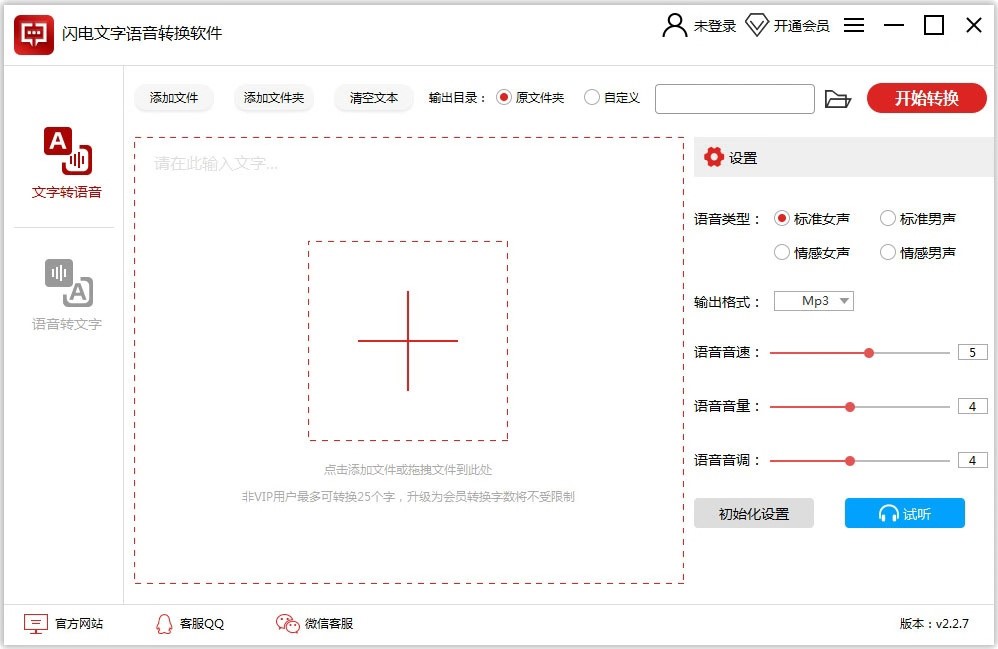Reset settings with 初始化设置 button
The height and width of the screenshot is (649, 998).
click(x=754, y=513)
